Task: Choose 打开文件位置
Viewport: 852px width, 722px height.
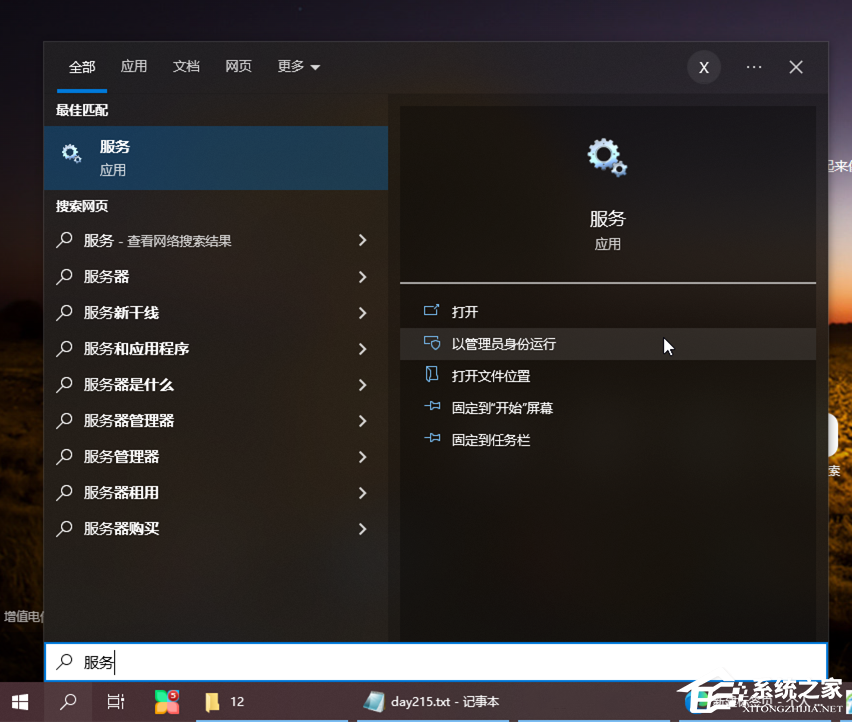Action: point(608,376)
